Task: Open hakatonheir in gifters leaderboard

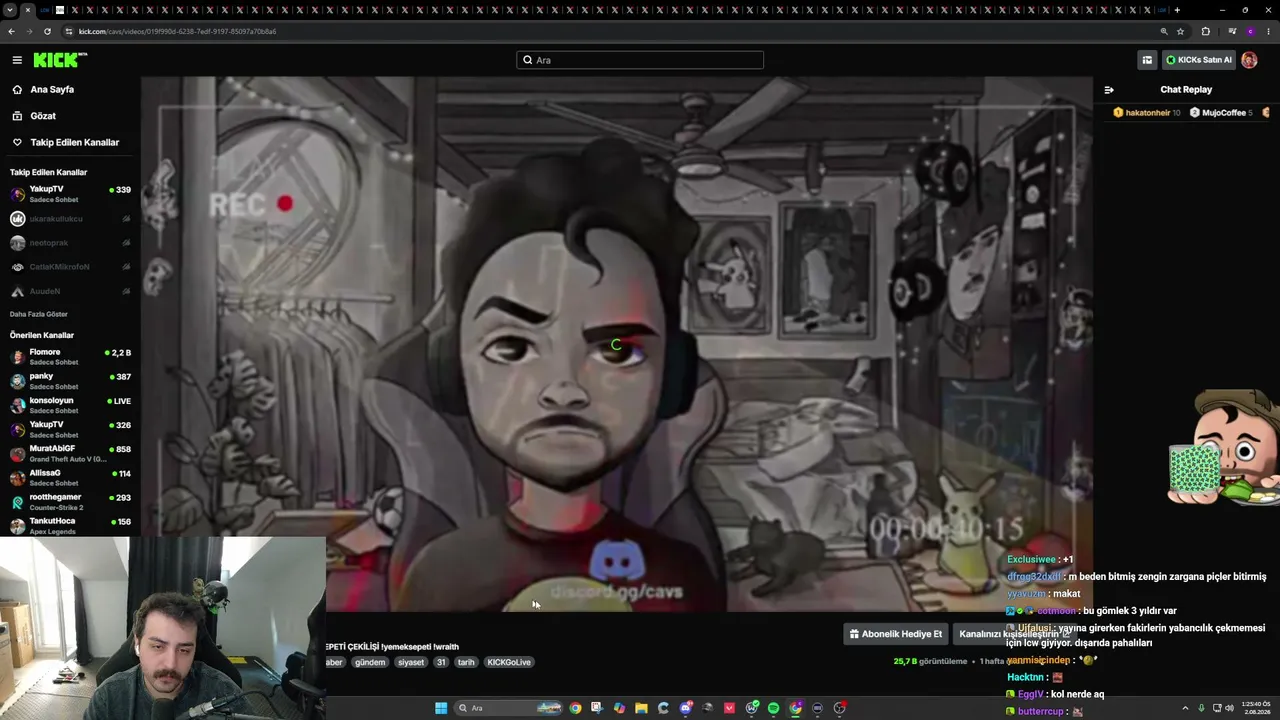Action: pos(1146,113)
